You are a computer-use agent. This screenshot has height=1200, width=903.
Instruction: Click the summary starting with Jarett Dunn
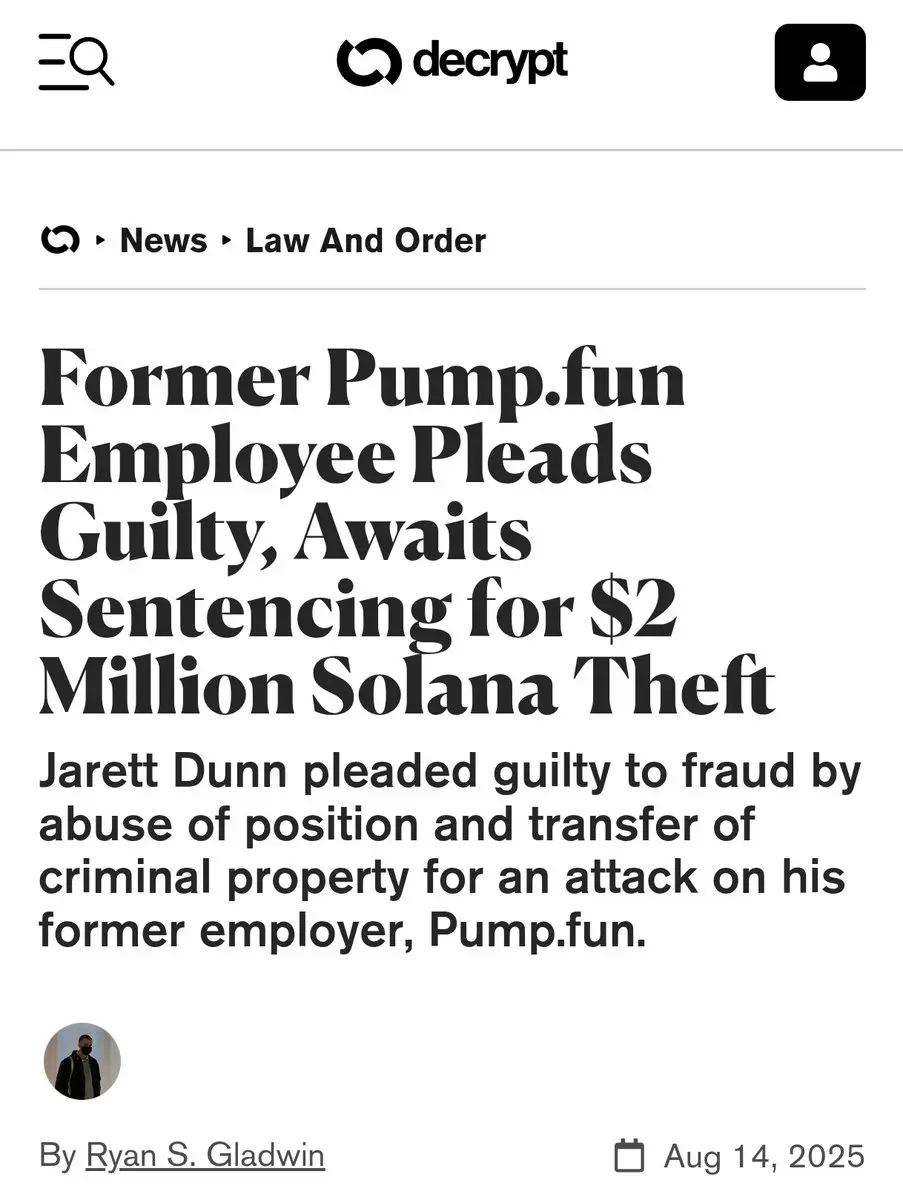click(x=450, y=851)
